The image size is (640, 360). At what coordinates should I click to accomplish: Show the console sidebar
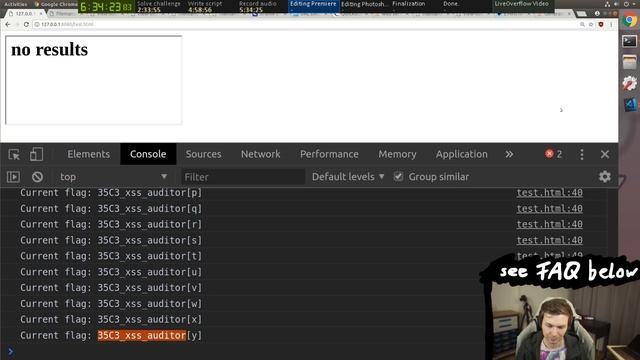pyautogui.click(x=13, y=177)
